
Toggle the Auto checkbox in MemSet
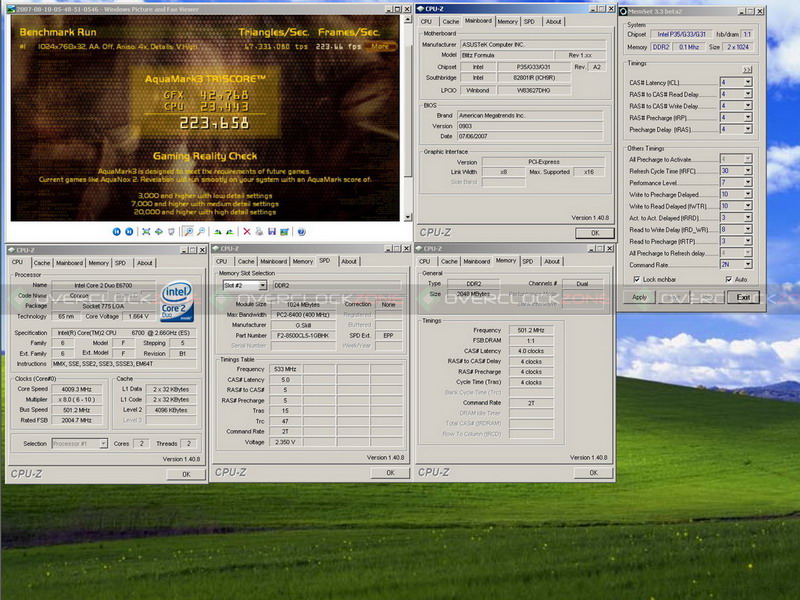coord(729,279)
